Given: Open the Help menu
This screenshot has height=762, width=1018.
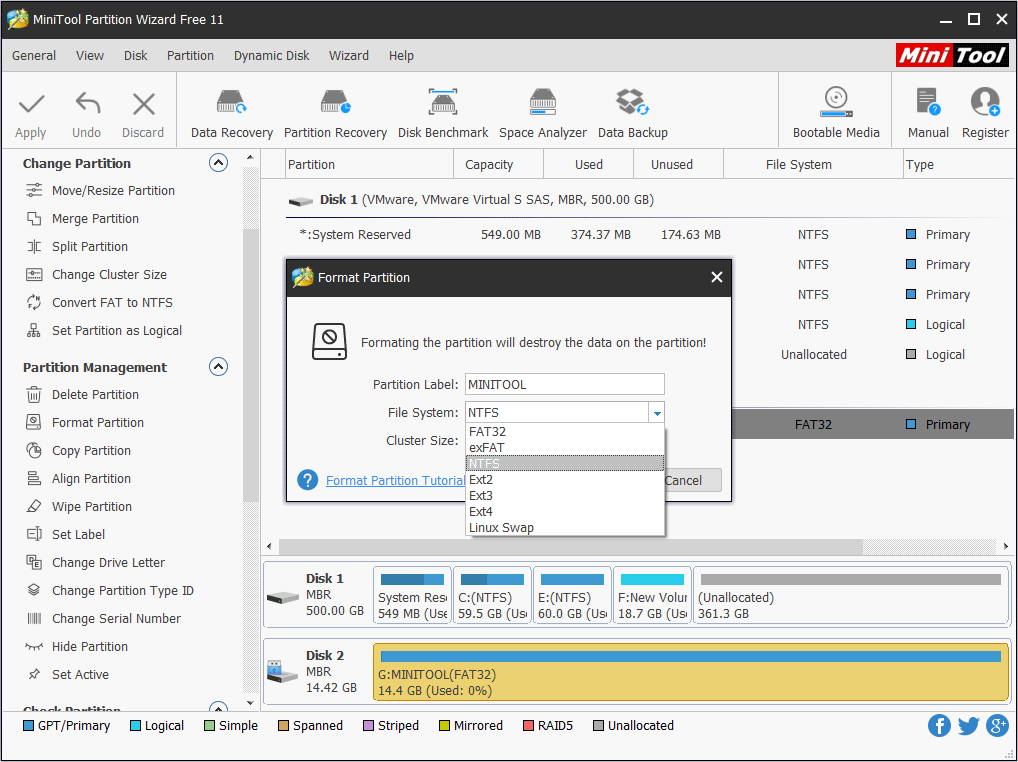Looking at the screenshot, I should pos(401,55).
